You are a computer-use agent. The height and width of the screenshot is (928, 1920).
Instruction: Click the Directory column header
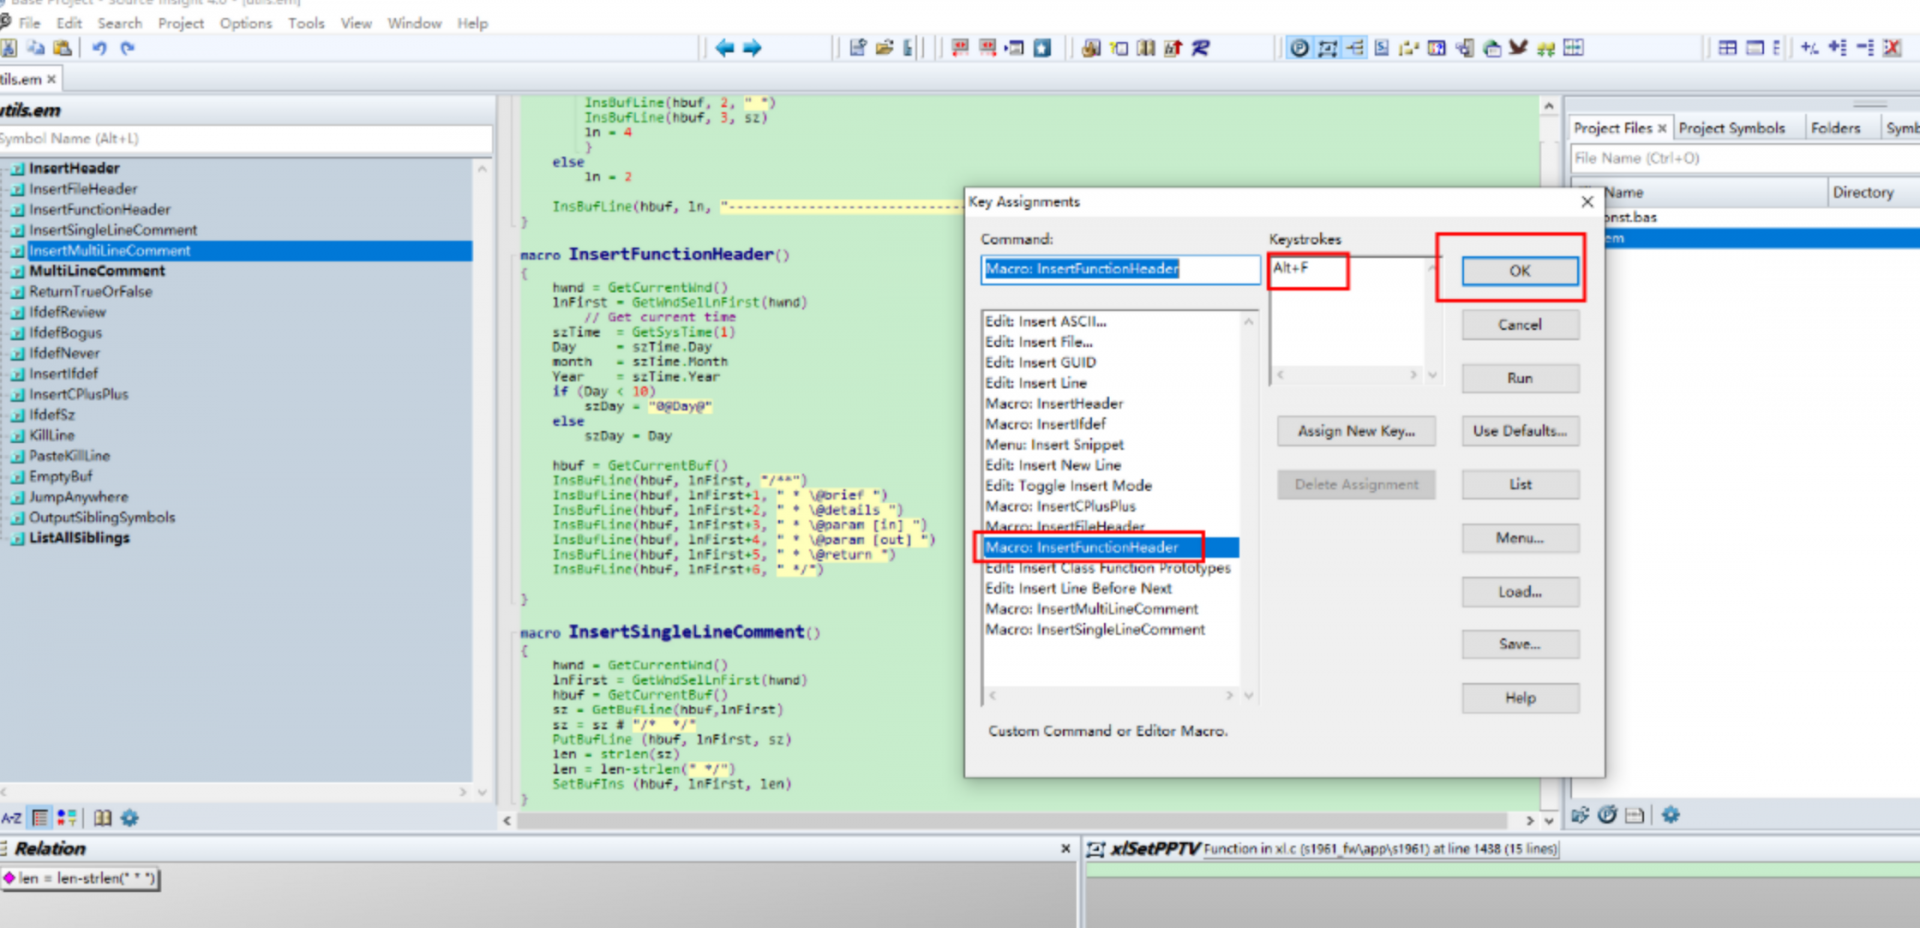pos(1873,192)
